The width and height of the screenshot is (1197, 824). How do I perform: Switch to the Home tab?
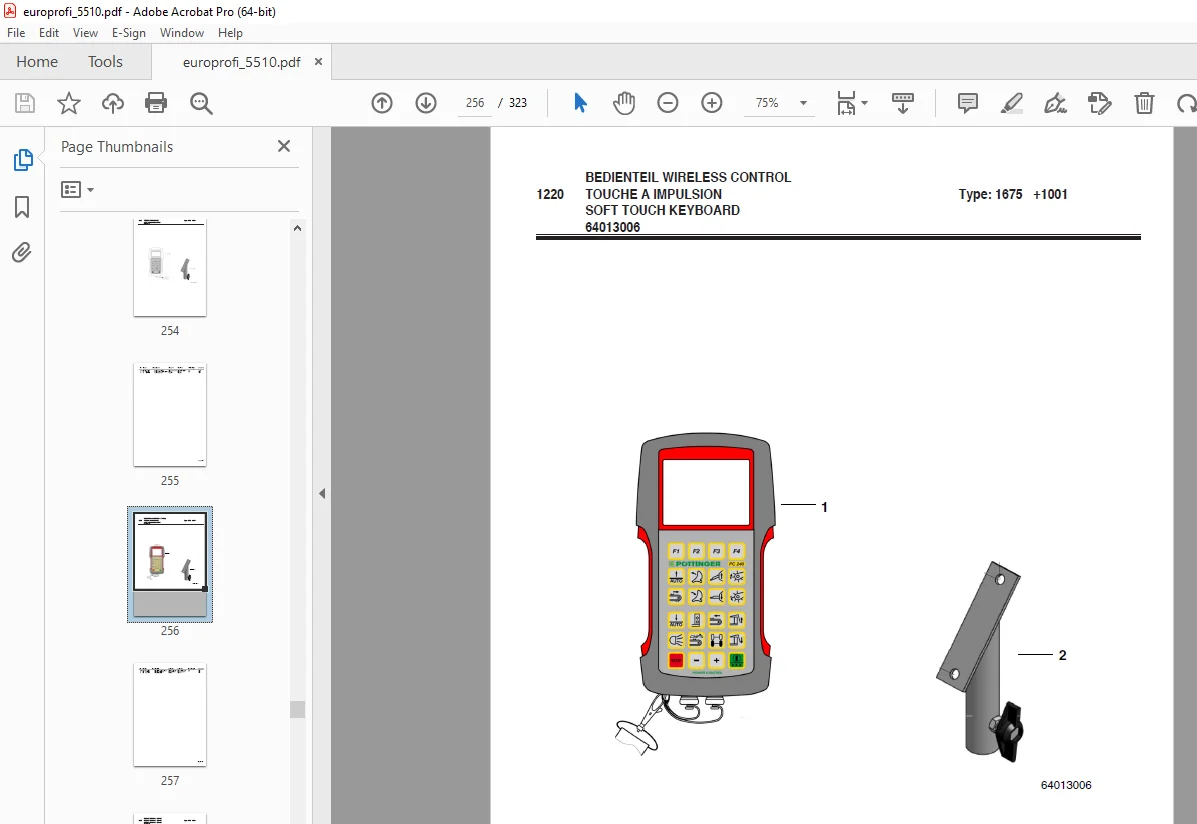point(37,62)
